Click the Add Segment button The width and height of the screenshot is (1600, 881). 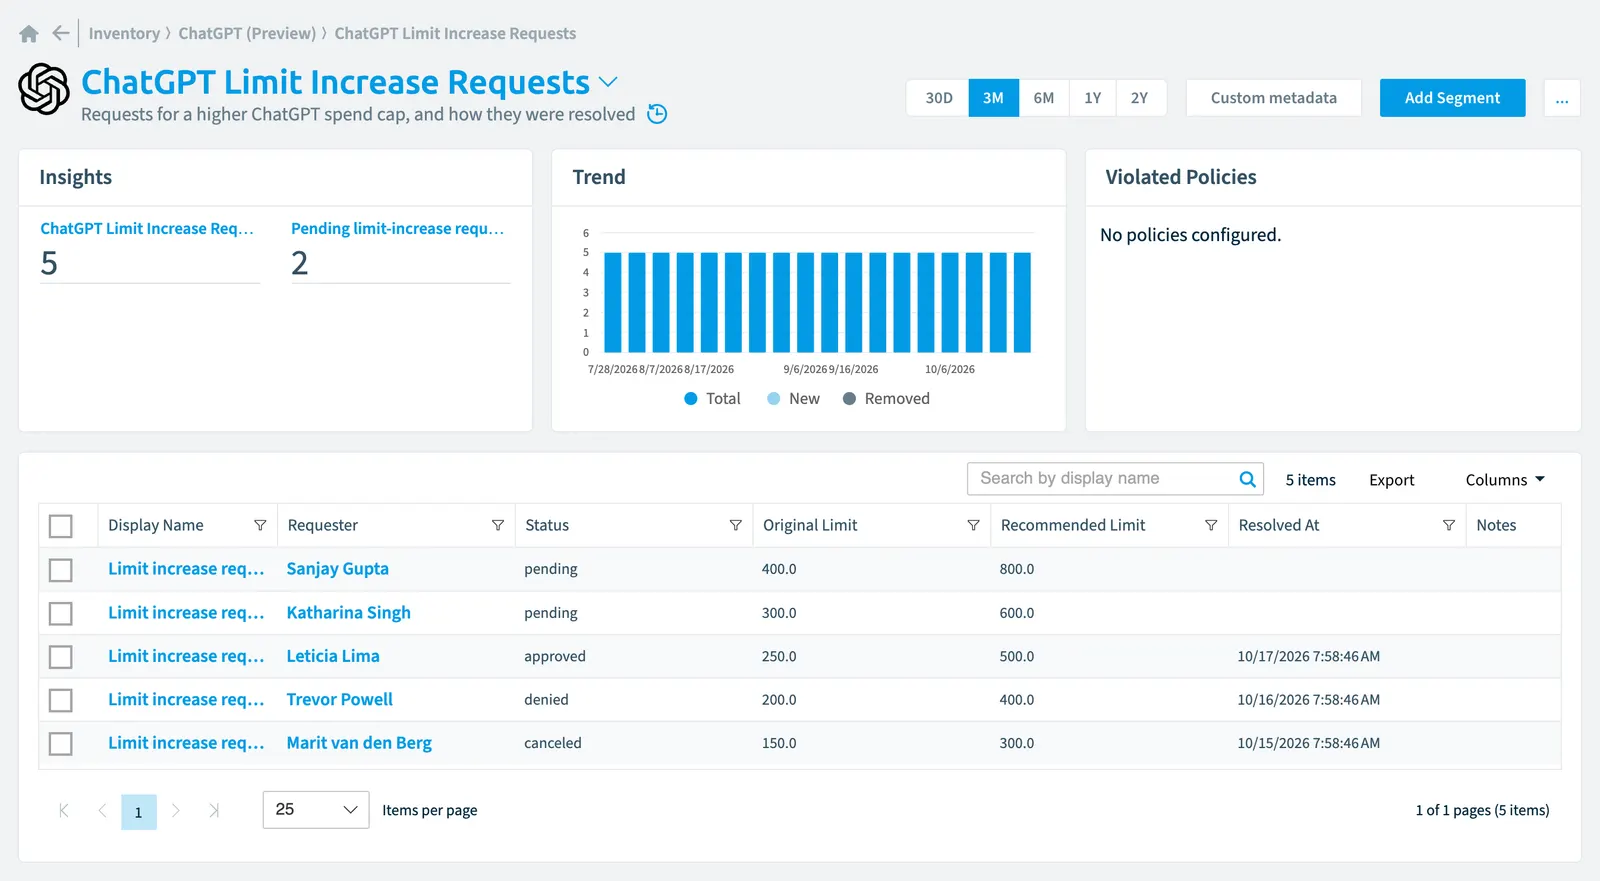[1452, 98]
